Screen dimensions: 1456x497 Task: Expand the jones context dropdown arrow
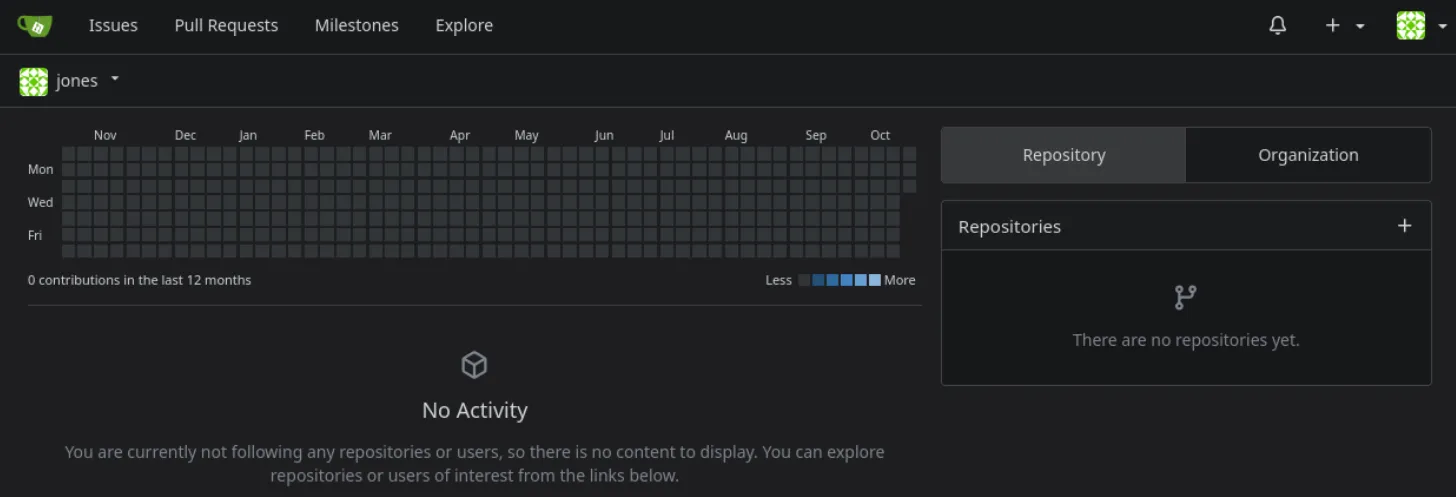coord(115,78)
